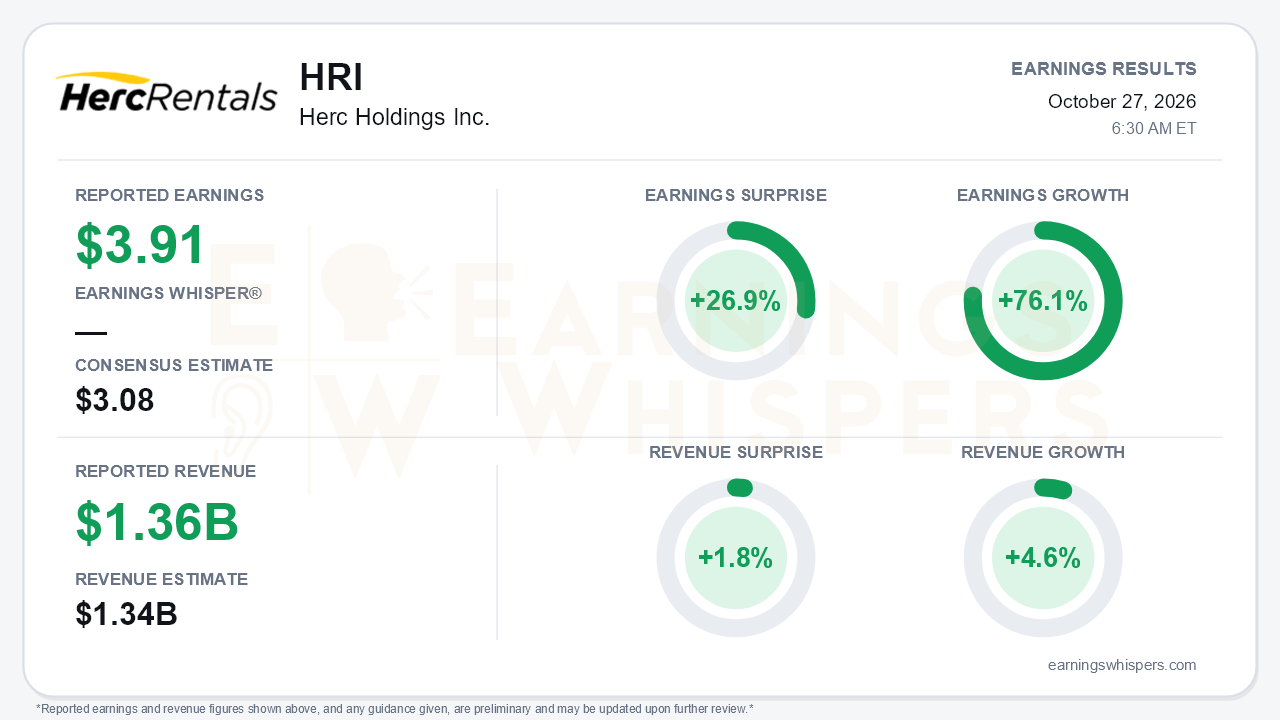This screenshot has height=720, width=1280.
Task: Click the preliminary figures disclaimer footnote
Action: click(x=395, y=709)
